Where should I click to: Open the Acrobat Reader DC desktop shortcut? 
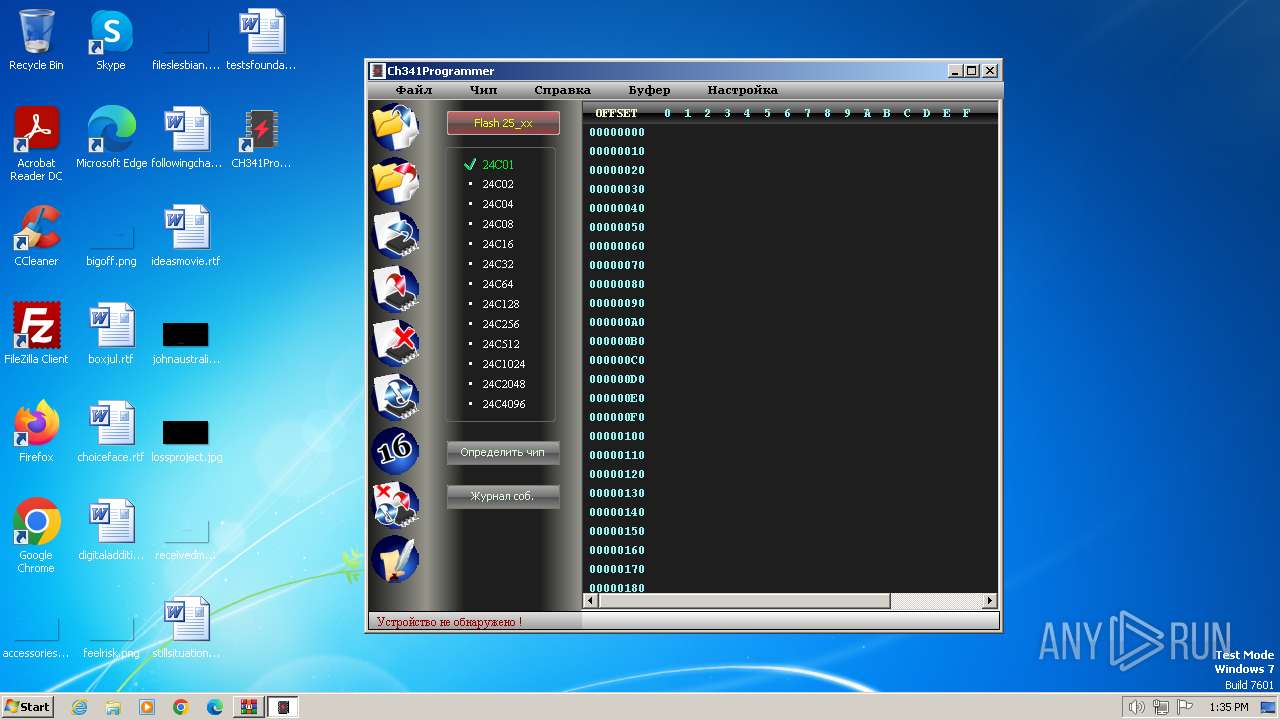click(x=36, y=144)
